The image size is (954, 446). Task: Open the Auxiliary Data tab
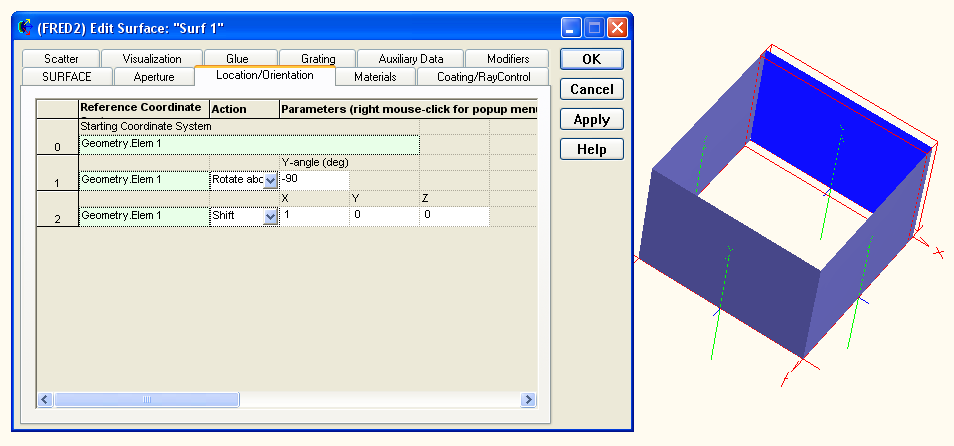coord(410,59)
